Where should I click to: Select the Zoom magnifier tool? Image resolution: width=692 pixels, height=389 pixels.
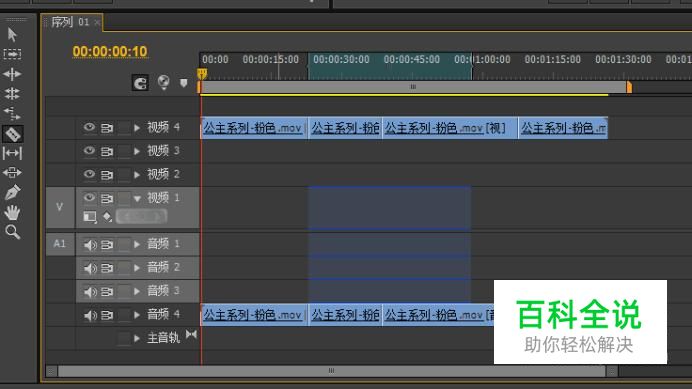[x=12, y=232]
